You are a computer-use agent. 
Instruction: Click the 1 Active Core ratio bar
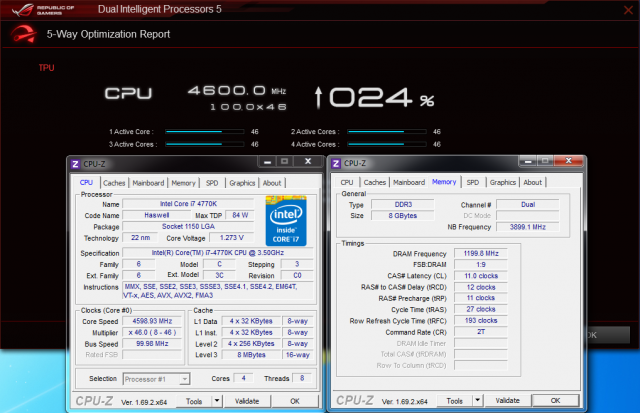click(204, 132)
